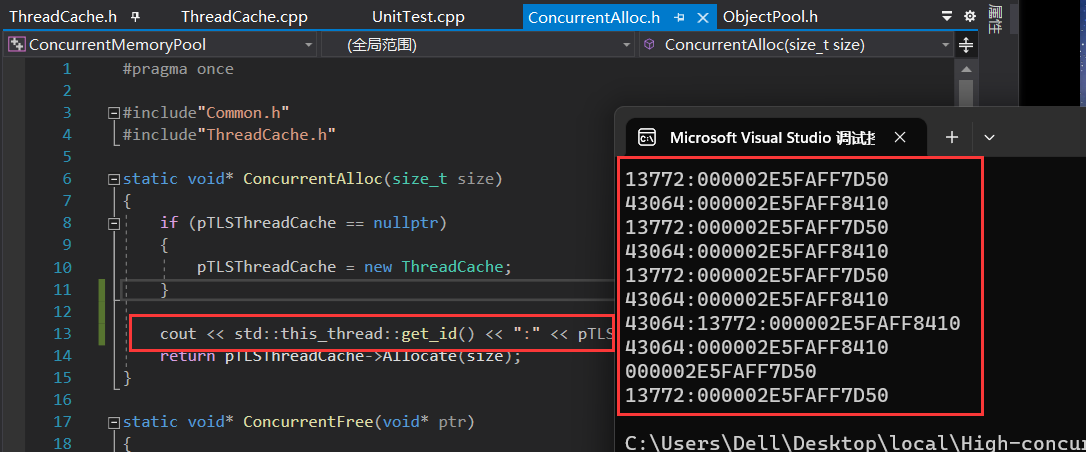Collapse the if block at line 8
Image resolution: width=1086 pixels, height=452 pixels.
(114, 224)
